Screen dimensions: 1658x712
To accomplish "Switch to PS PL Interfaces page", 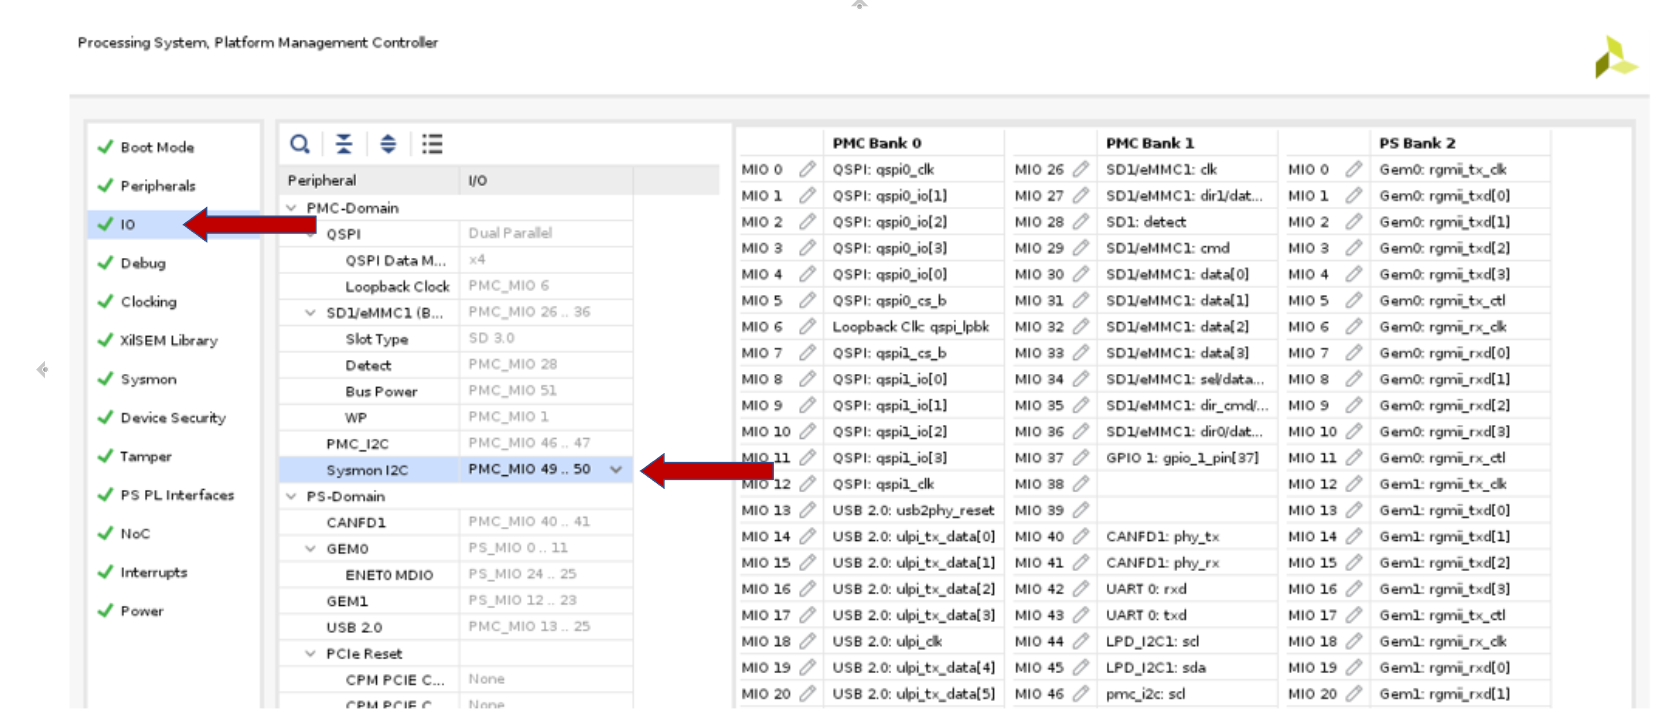I will point(177,495).
